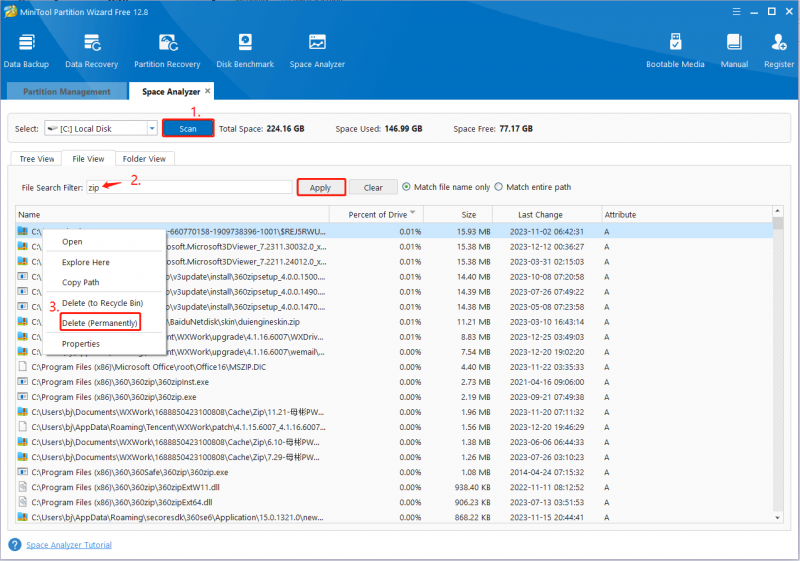Click the 15.93 MB size cell
This screenshot has width=800, height=561.
click(x=473, y=232)
